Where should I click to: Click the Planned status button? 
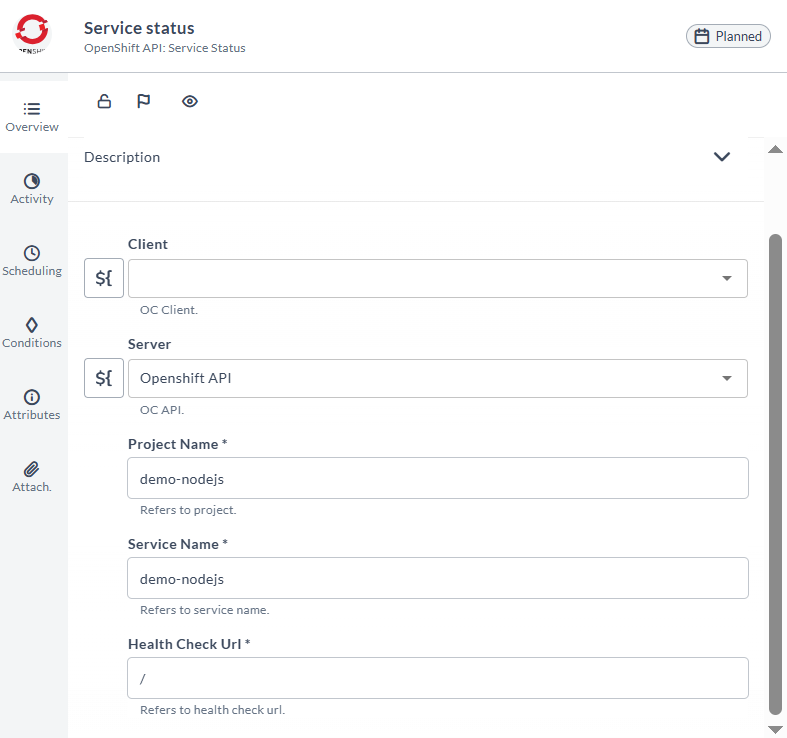coord(728,36)
